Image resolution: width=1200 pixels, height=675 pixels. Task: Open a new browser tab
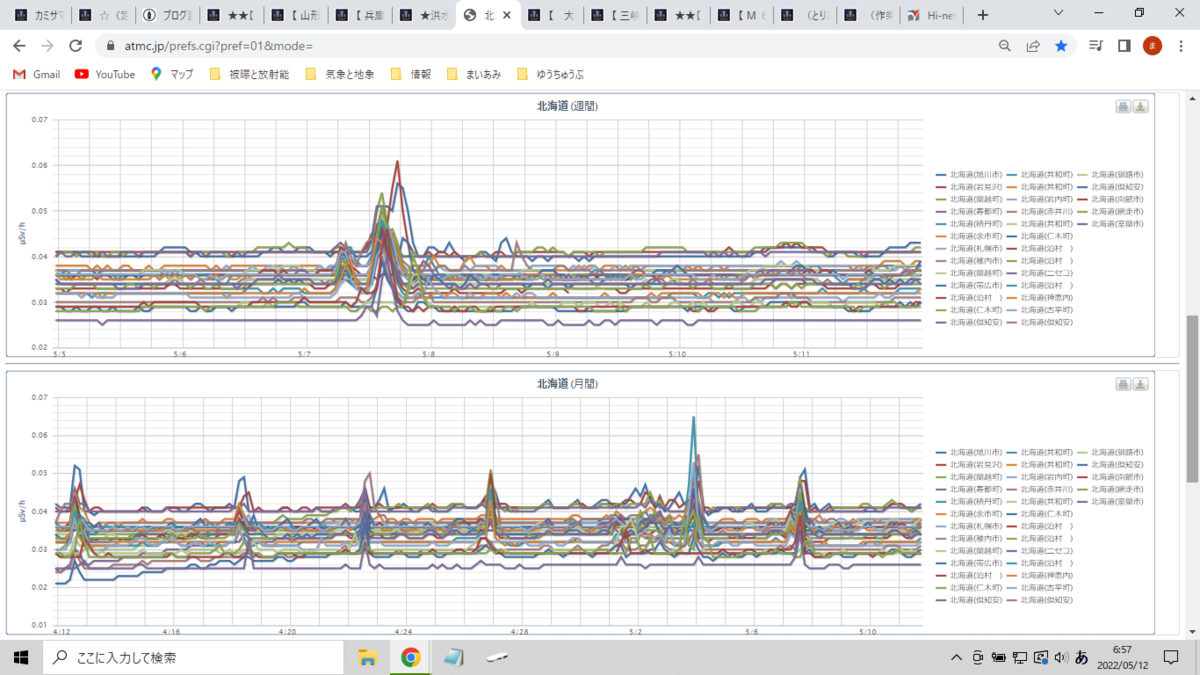point(983,15)
